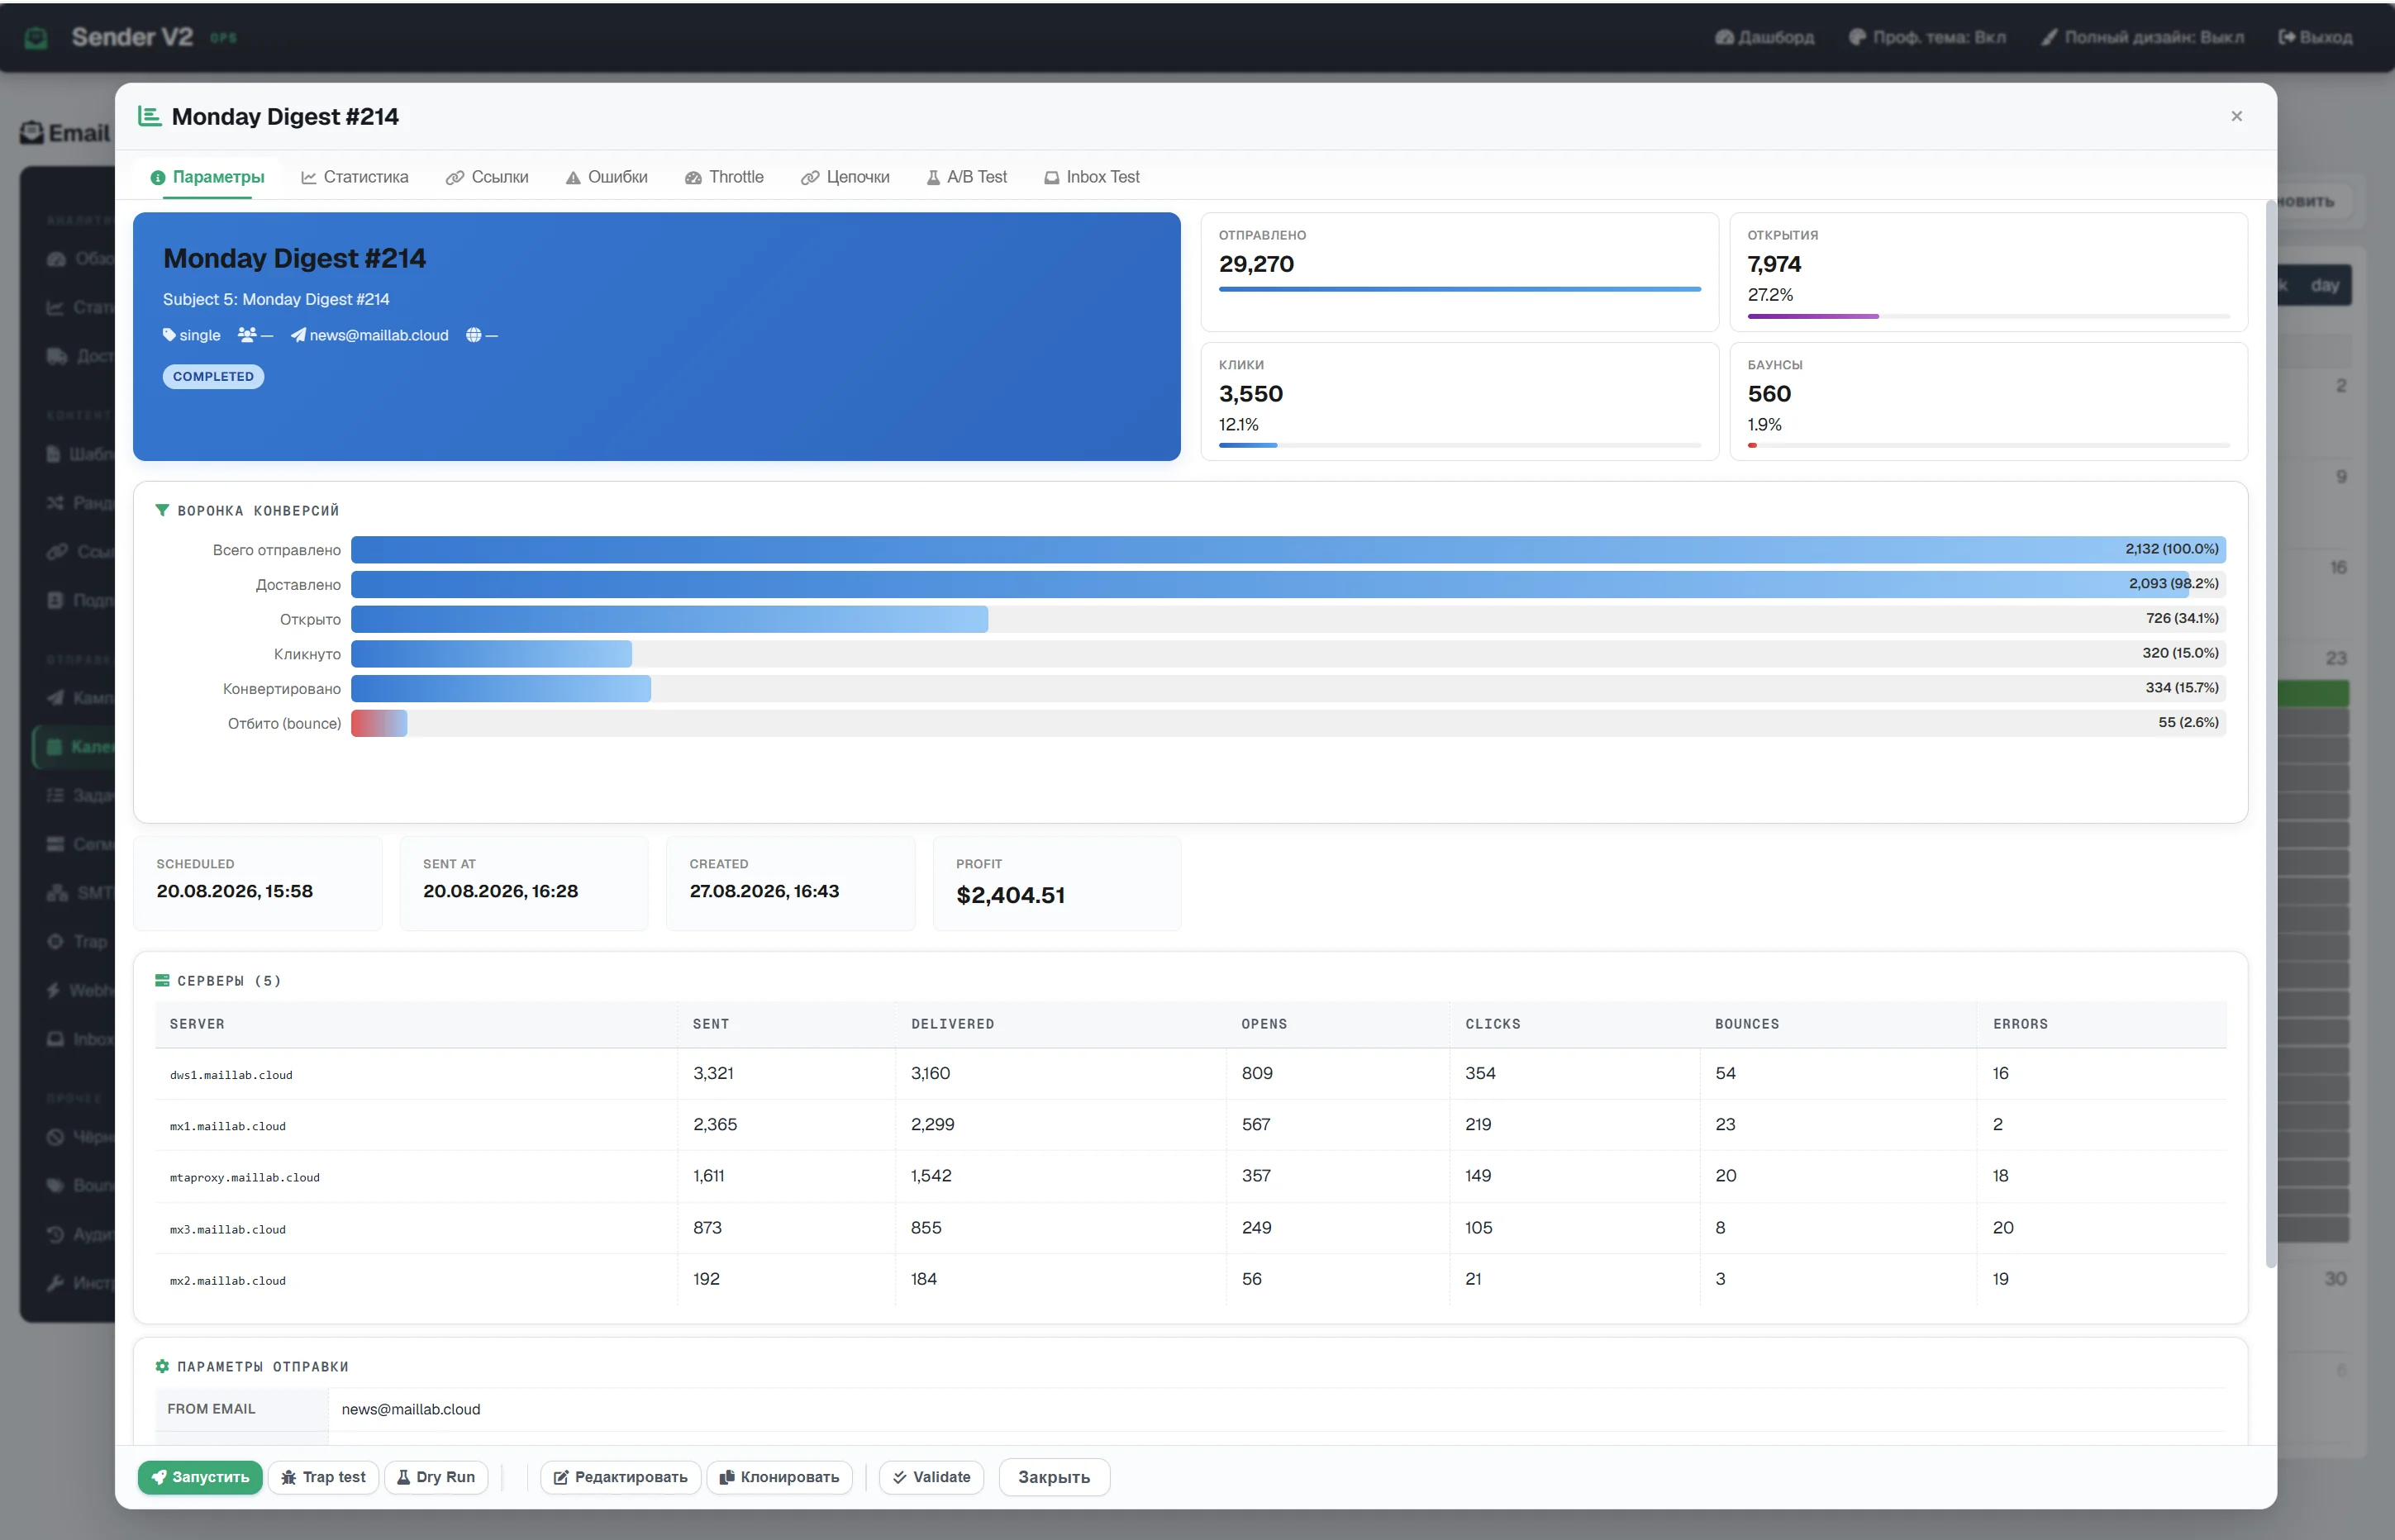Click the Редактировать button
This screenshot has height=1540, width=2395.
620,1477
